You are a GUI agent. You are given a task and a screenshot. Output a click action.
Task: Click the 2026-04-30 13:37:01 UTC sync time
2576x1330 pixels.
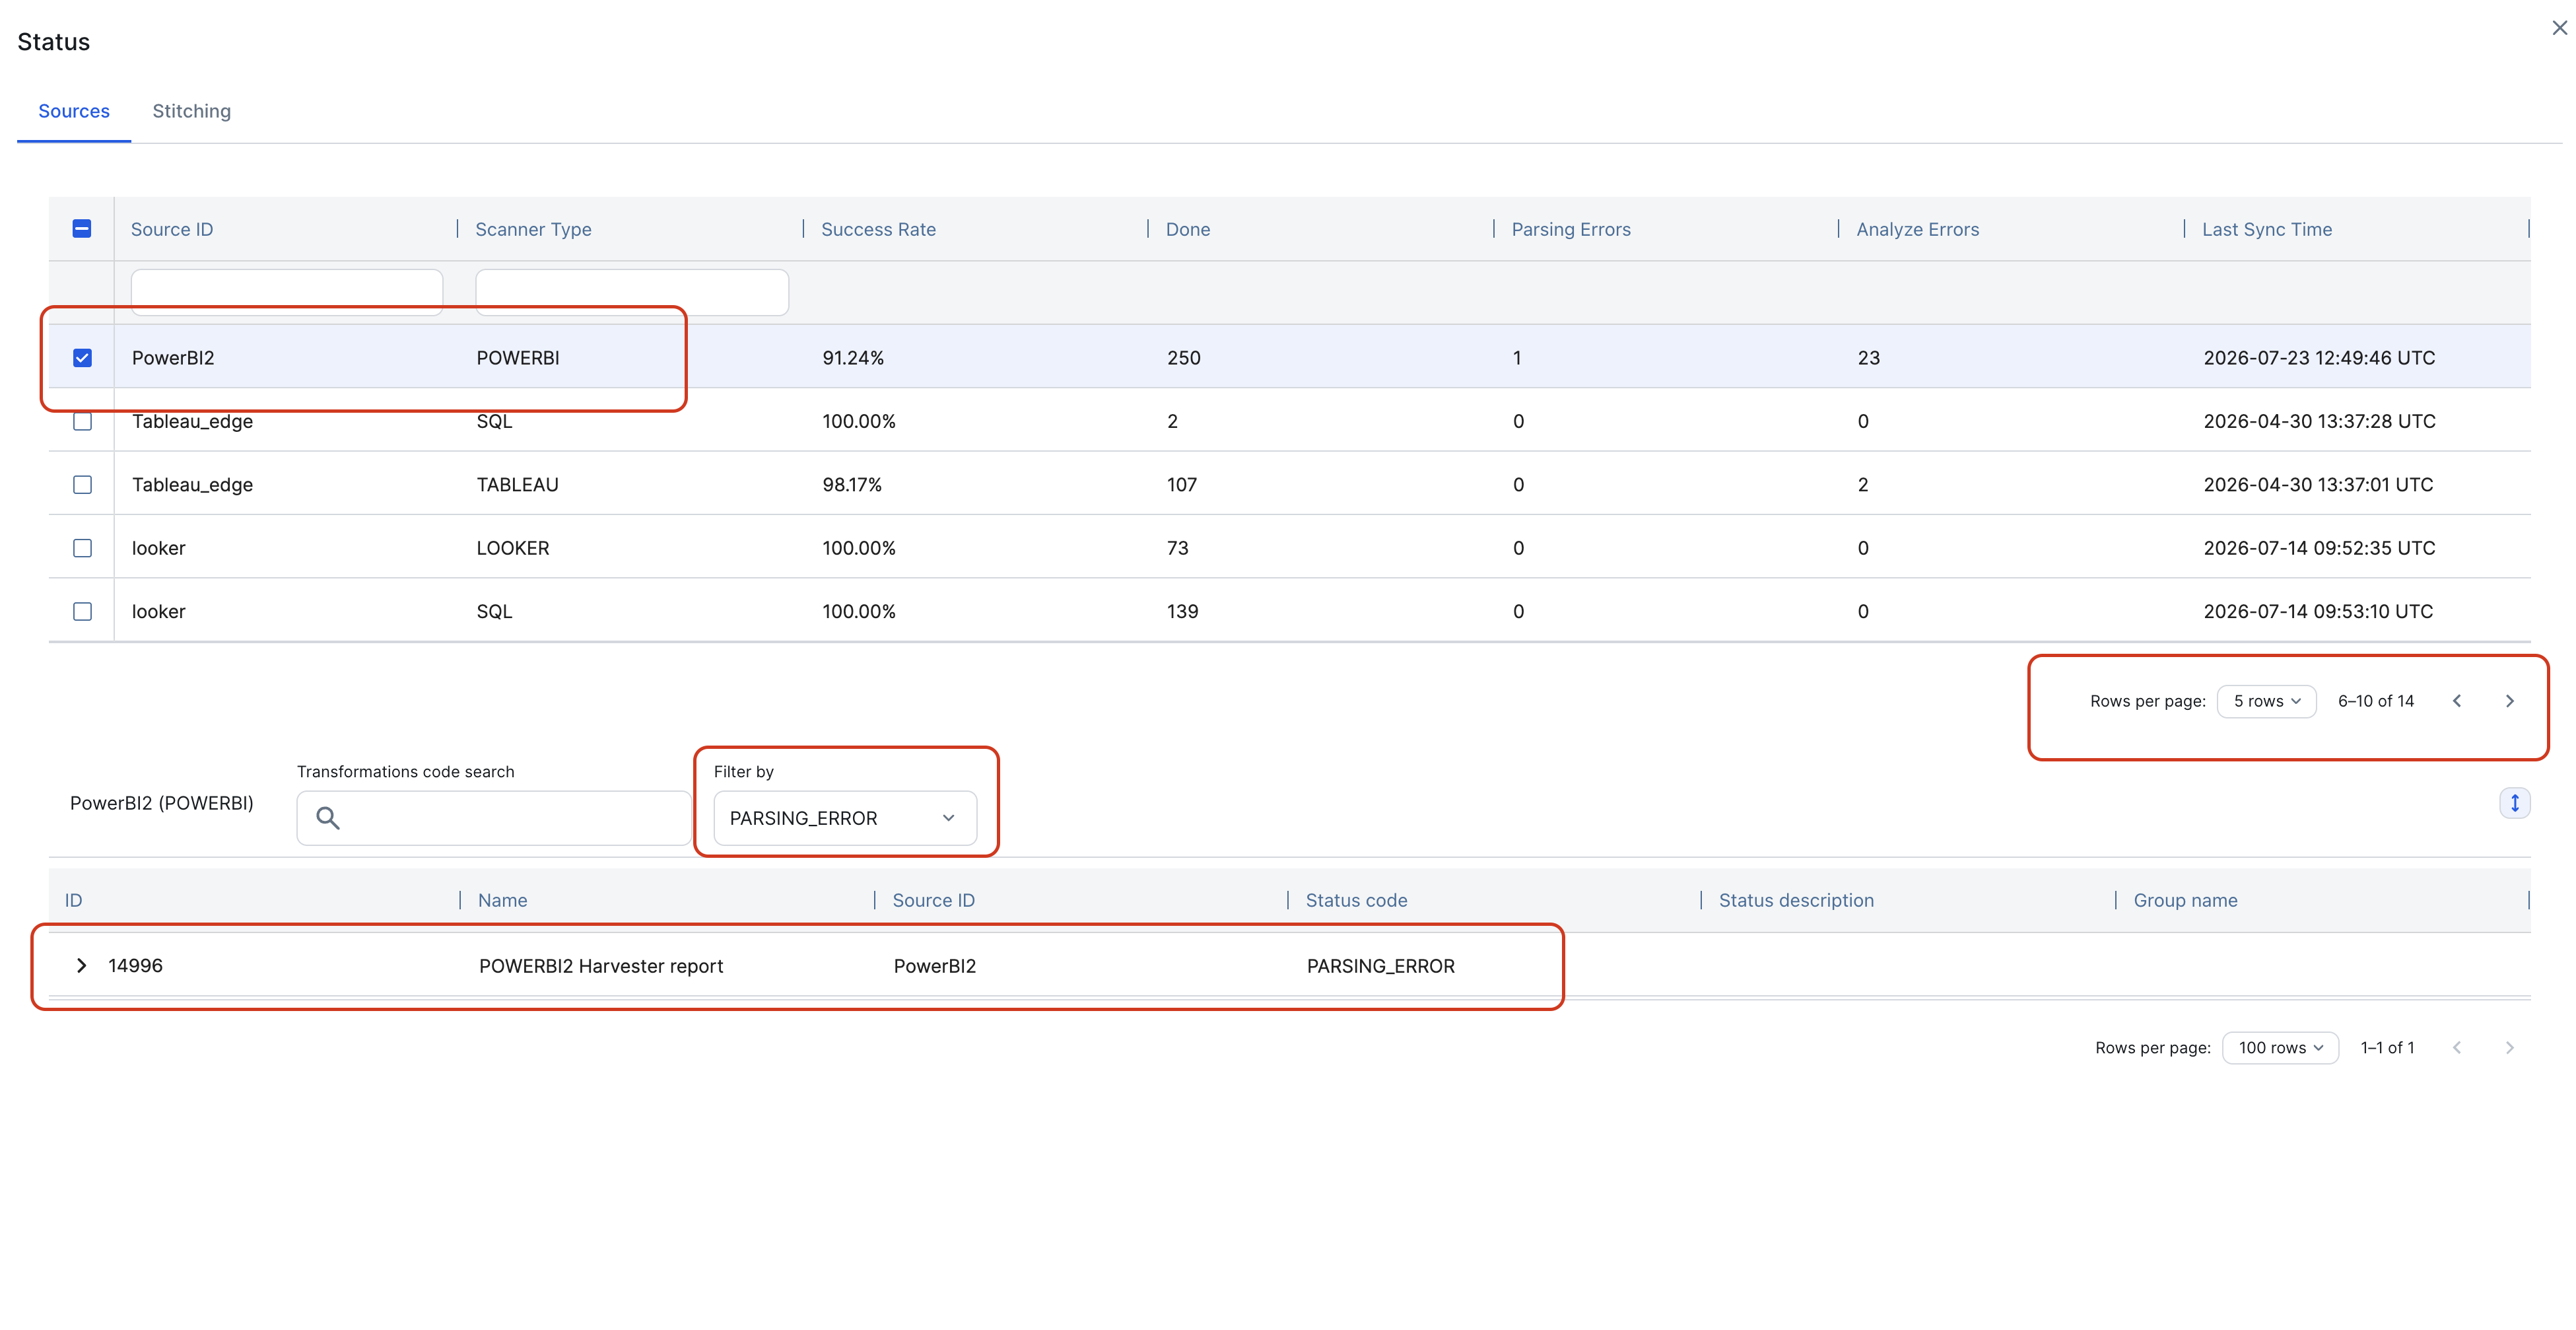(x=2318, y=485)
